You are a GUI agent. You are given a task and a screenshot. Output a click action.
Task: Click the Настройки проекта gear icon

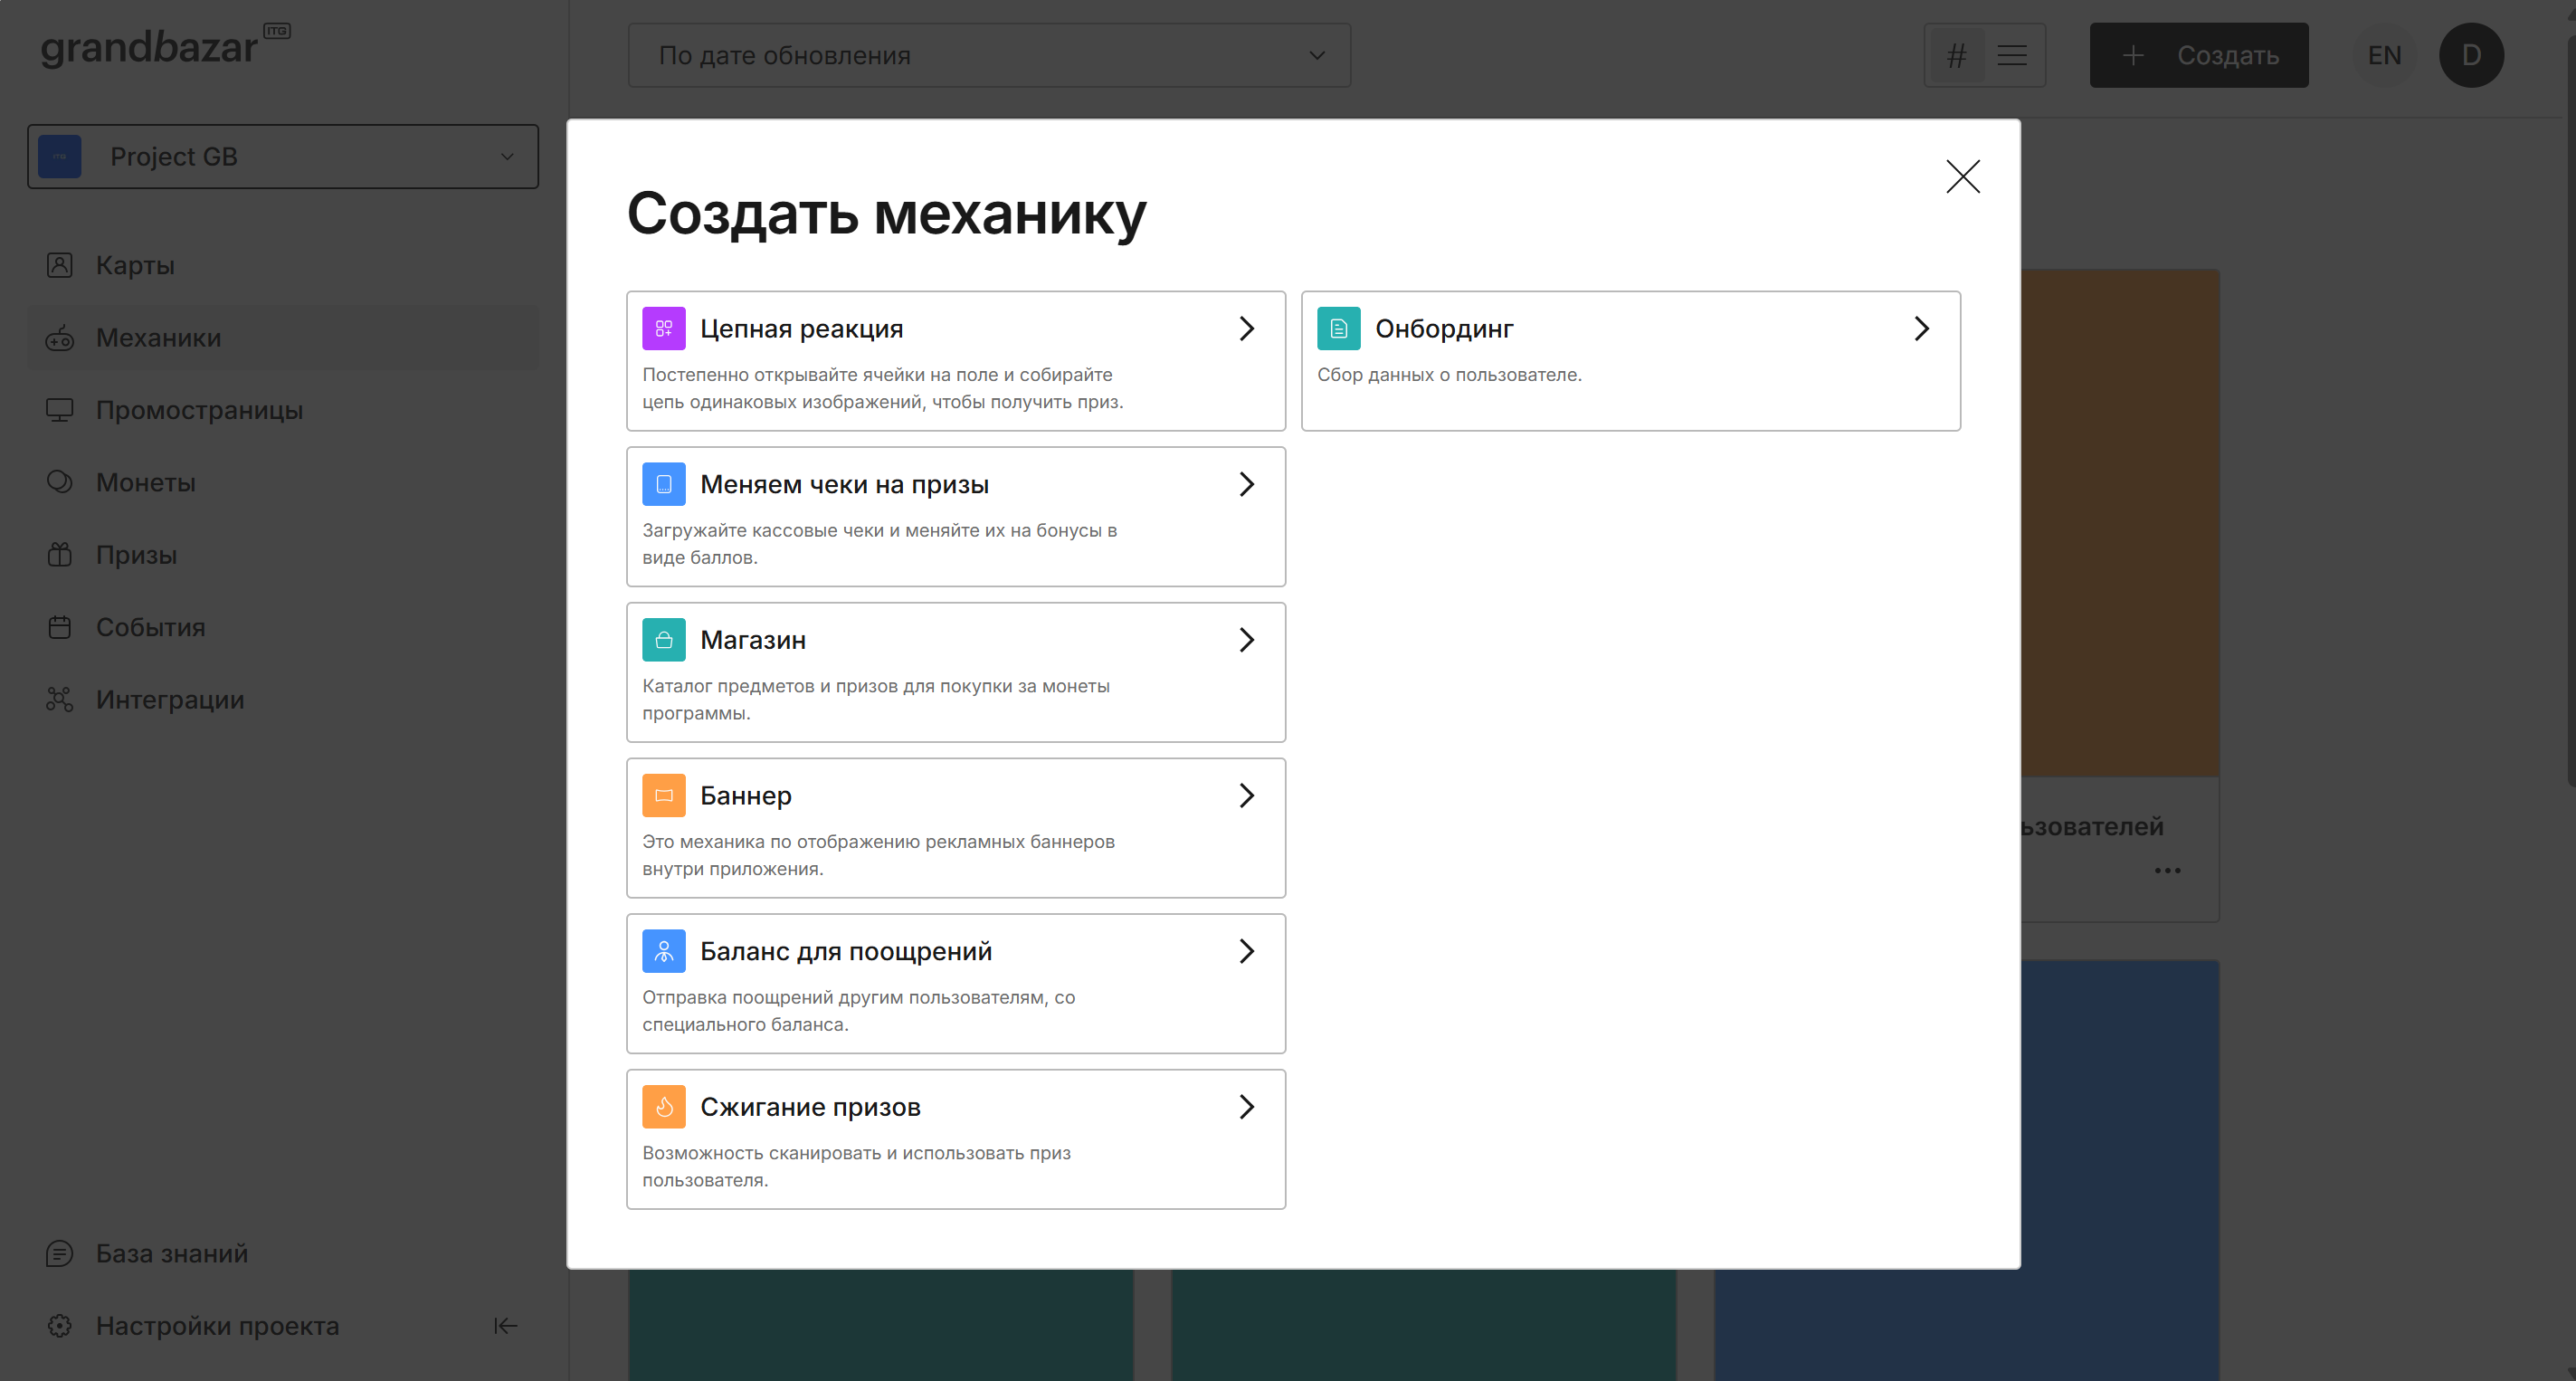[60, 1326]
